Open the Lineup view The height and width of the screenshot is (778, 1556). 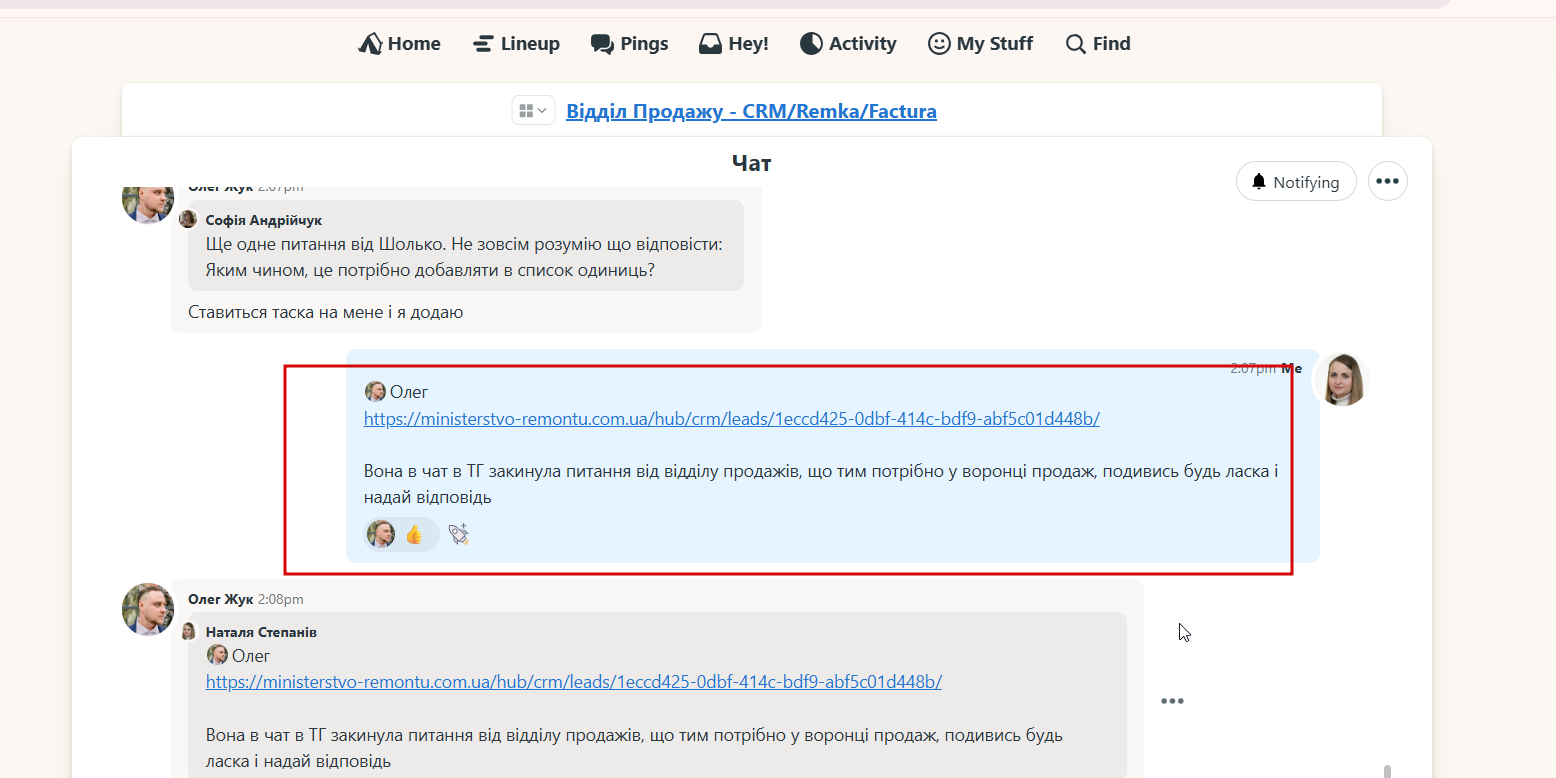coord(516,44)
